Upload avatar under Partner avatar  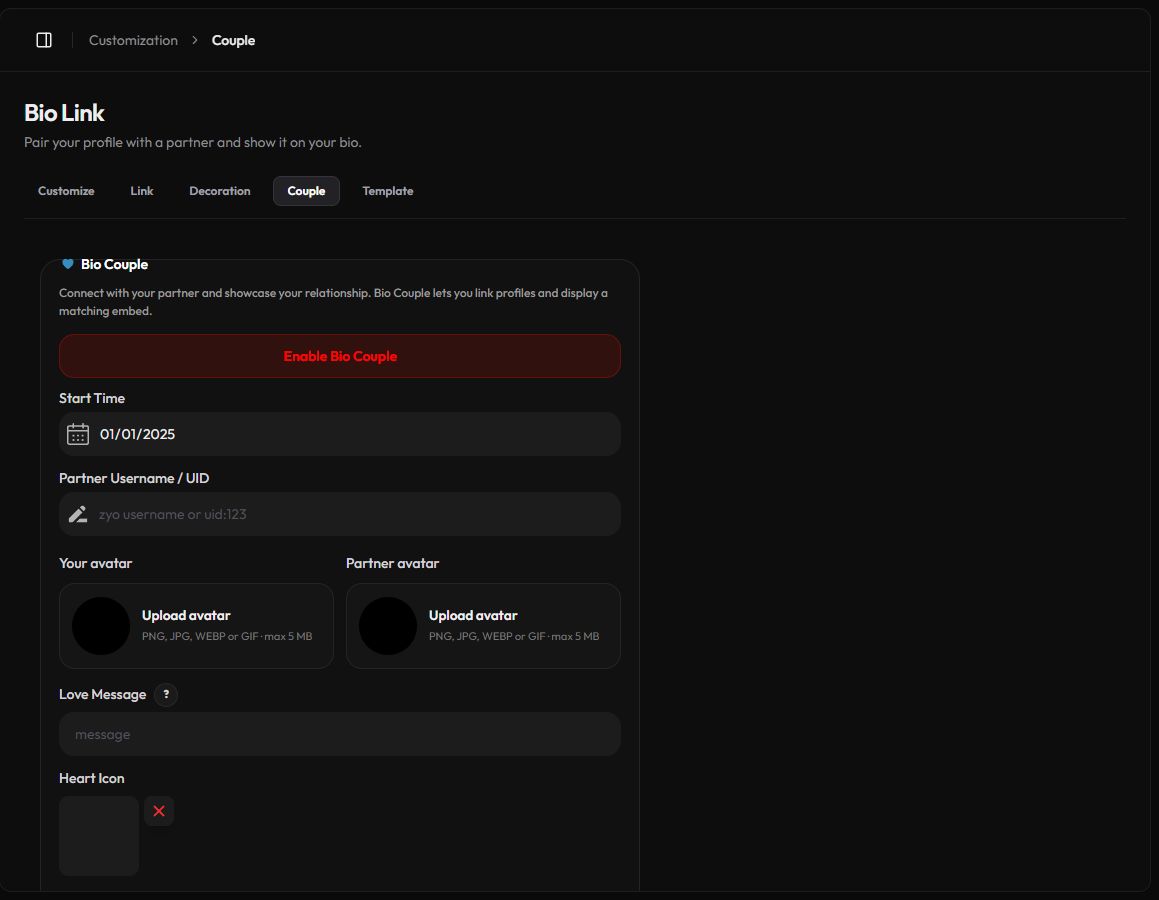483,626
